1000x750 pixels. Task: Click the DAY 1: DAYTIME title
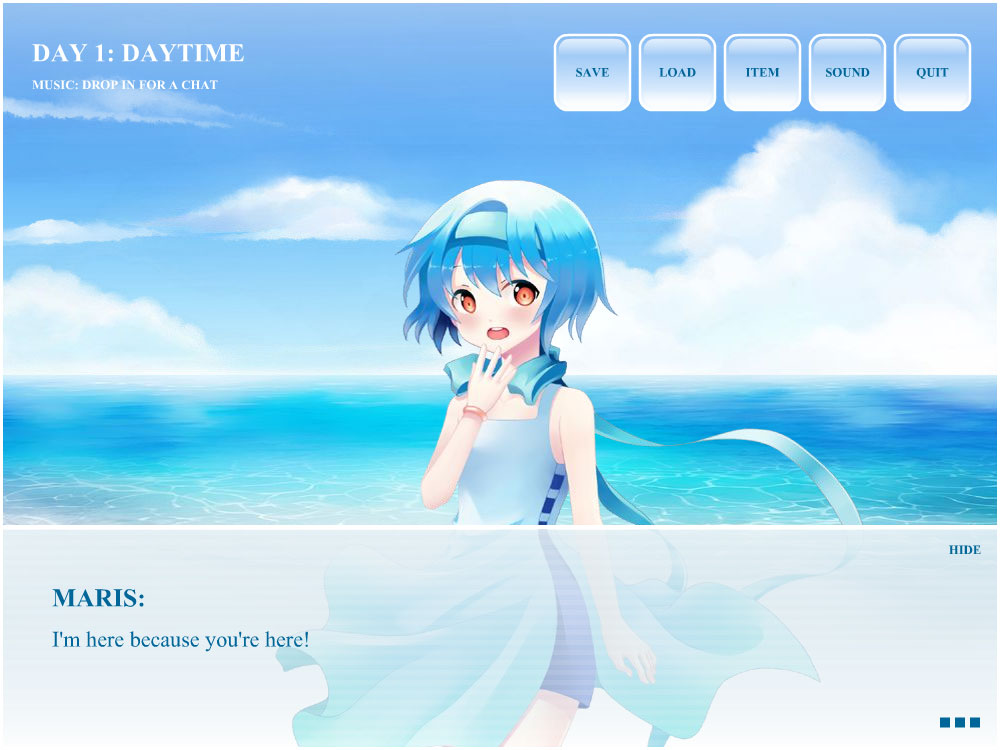click(x=140, y=53)
